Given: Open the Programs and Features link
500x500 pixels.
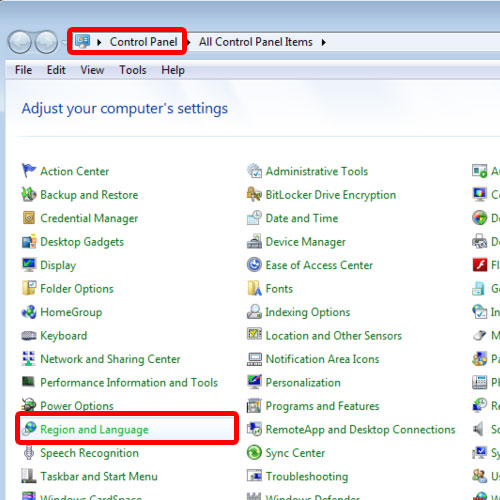Looking at the screenshot, I should pyautogui.click(x=322, y=406).
